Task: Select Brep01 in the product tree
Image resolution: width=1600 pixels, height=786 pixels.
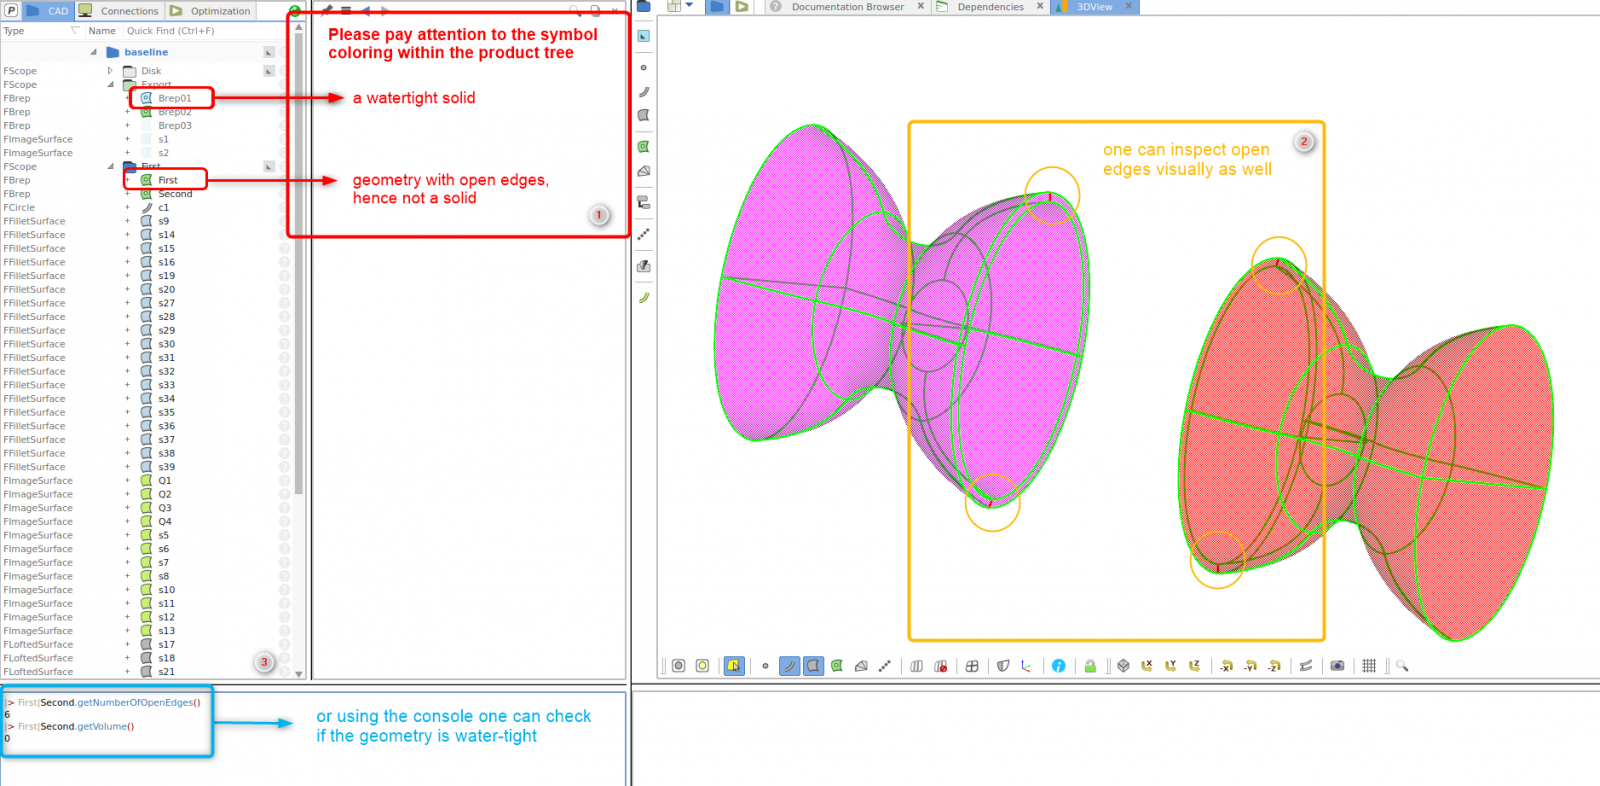Action: coord(174,98)
